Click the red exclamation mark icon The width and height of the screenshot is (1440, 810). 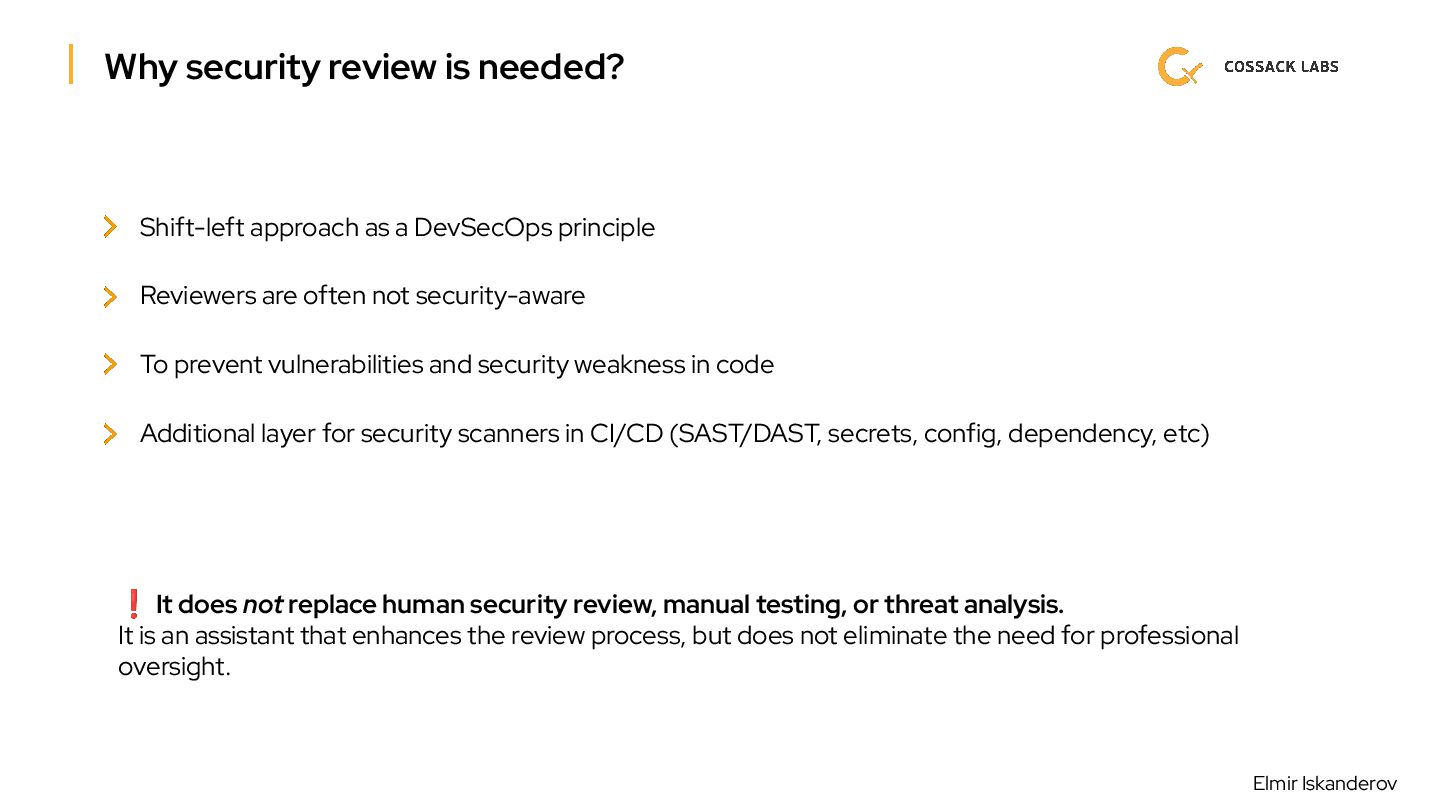[x=133, y=604]
